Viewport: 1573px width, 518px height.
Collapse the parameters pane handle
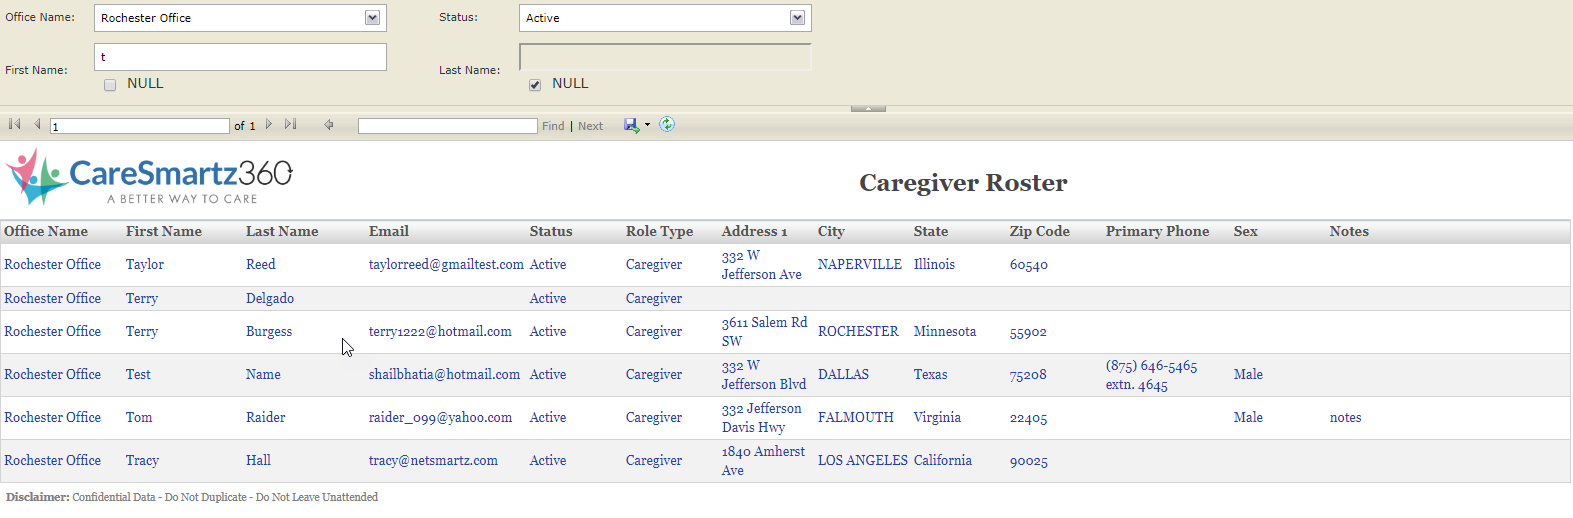(868, 108)
